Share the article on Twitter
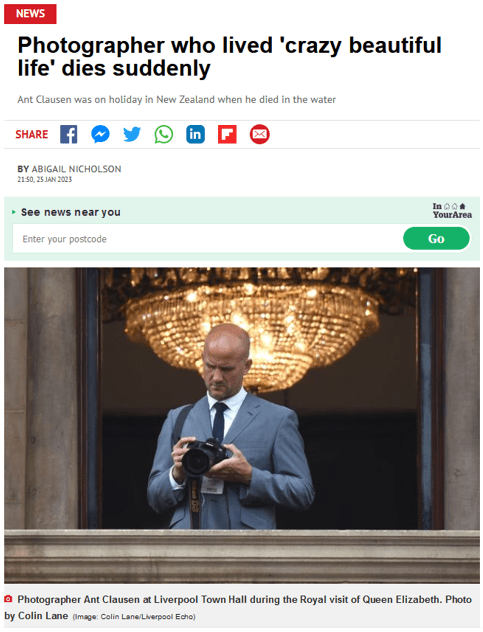 click(132, 134)
